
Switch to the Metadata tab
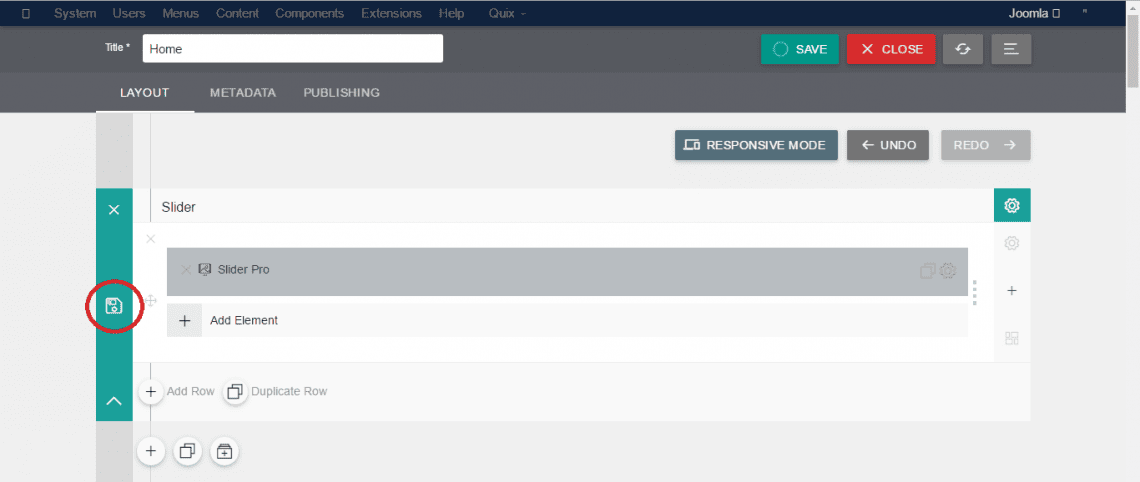point(242,93)
